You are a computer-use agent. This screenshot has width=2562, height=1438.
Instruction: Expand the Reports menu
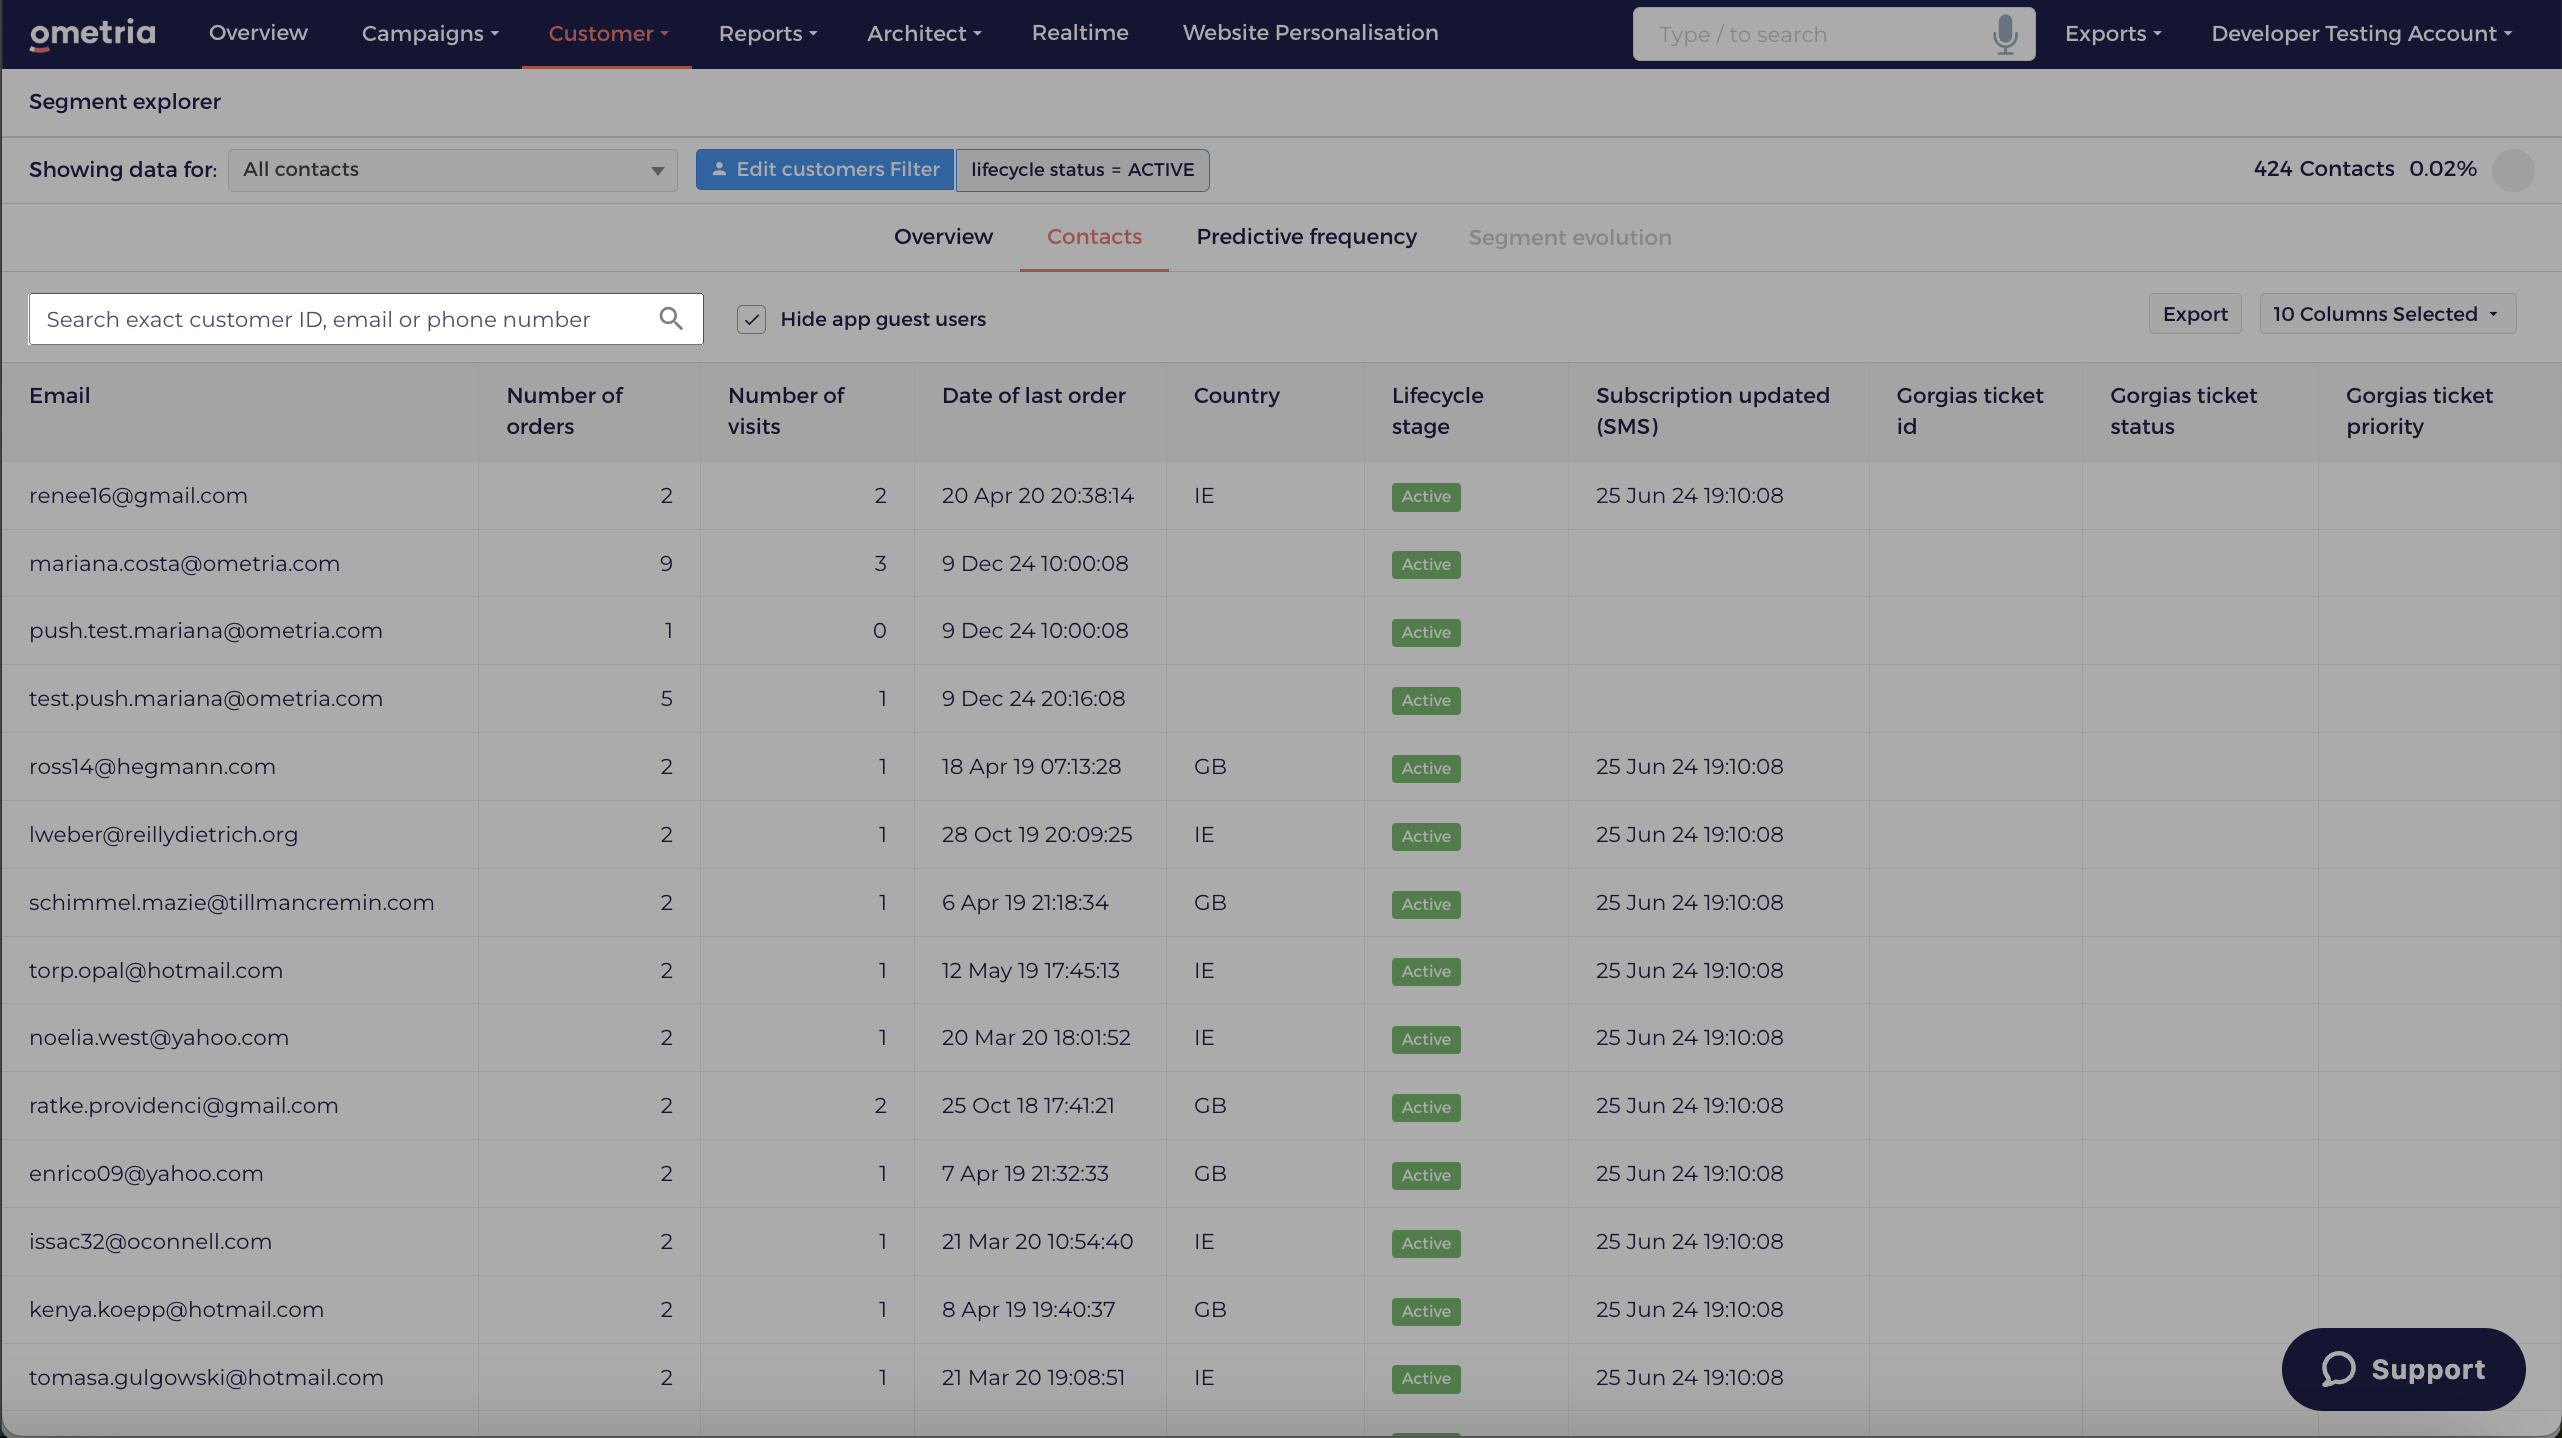[x=768, y=33]
